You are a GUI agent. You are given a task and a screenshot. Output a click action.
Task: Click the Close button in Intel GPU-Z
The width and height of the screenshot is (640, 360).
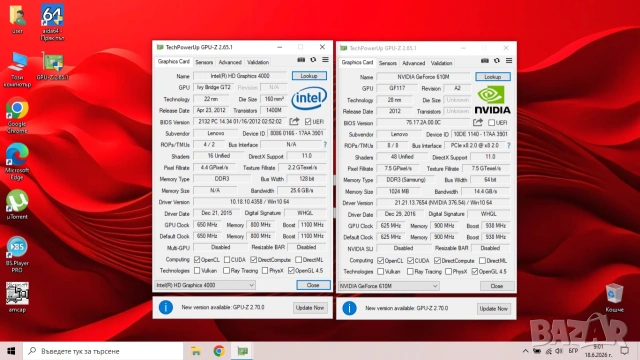click(313, 285)
